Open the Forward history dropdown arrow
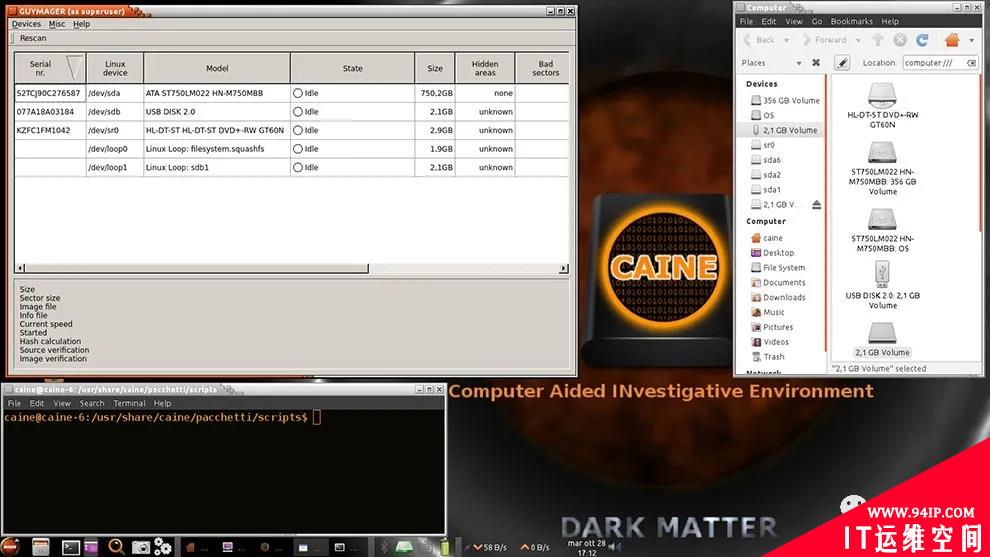 pos(858,40)
